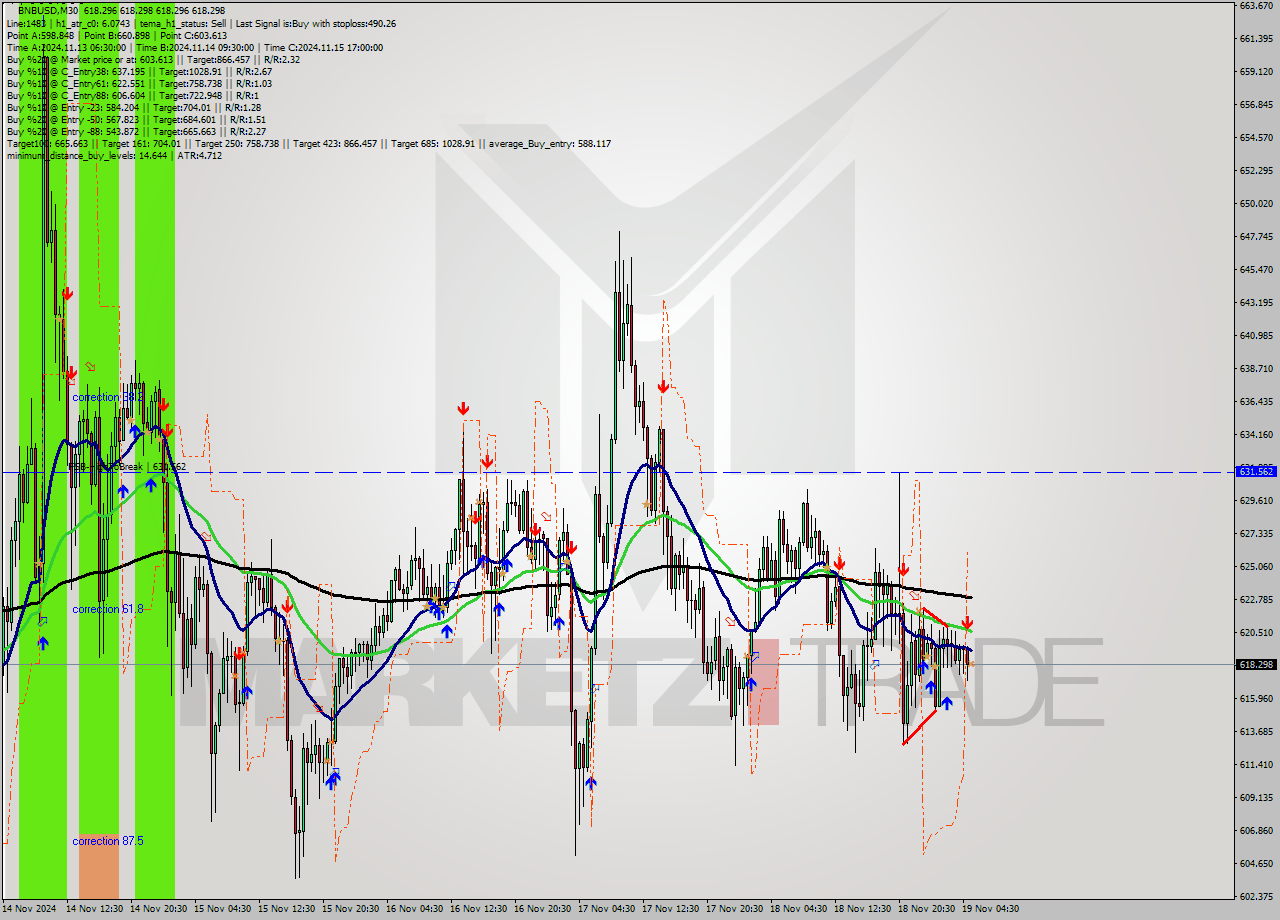Click the '17 Nov 20:30' time axis label

[734, 909]
